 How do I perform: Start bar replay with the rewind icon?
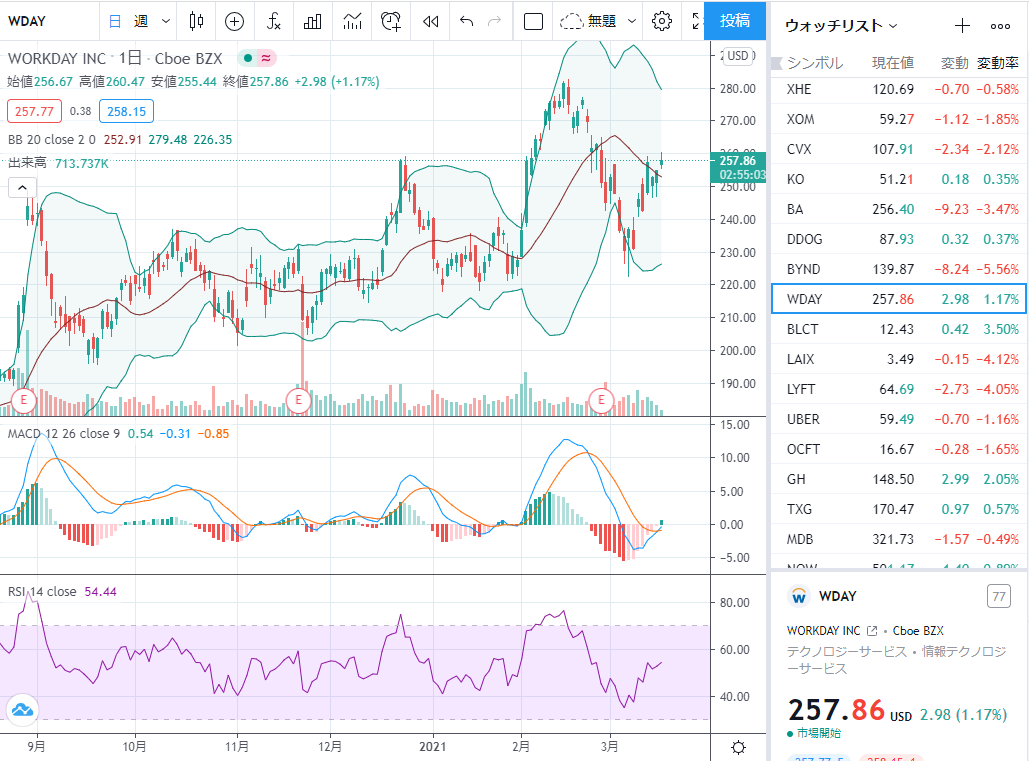tap(430, 22)
